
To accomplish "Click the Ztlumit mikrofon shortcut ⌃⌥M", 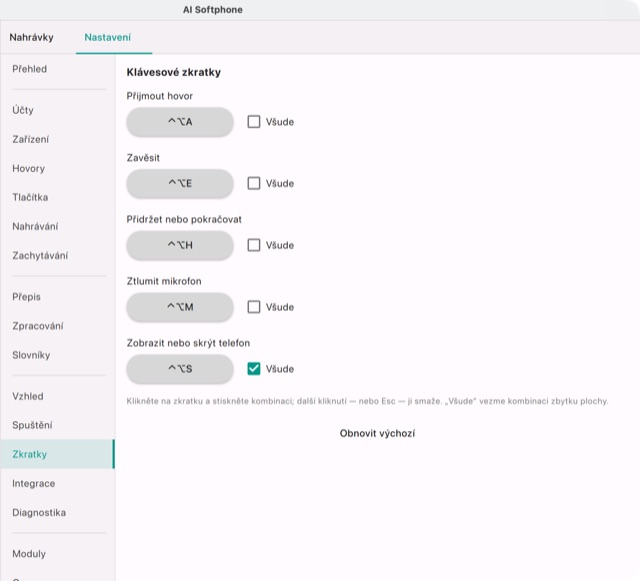I will [x=180, y=307].
